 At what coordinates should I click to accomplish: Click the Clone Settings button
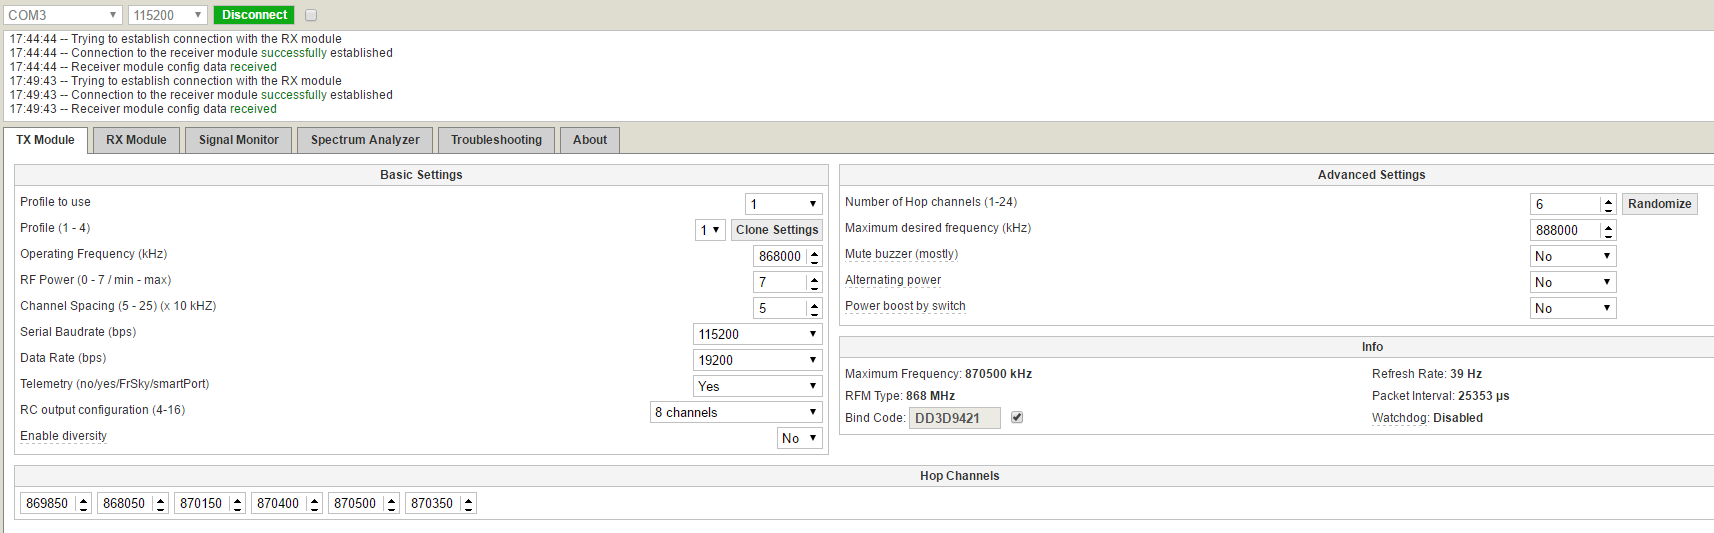tap(777, 230)
